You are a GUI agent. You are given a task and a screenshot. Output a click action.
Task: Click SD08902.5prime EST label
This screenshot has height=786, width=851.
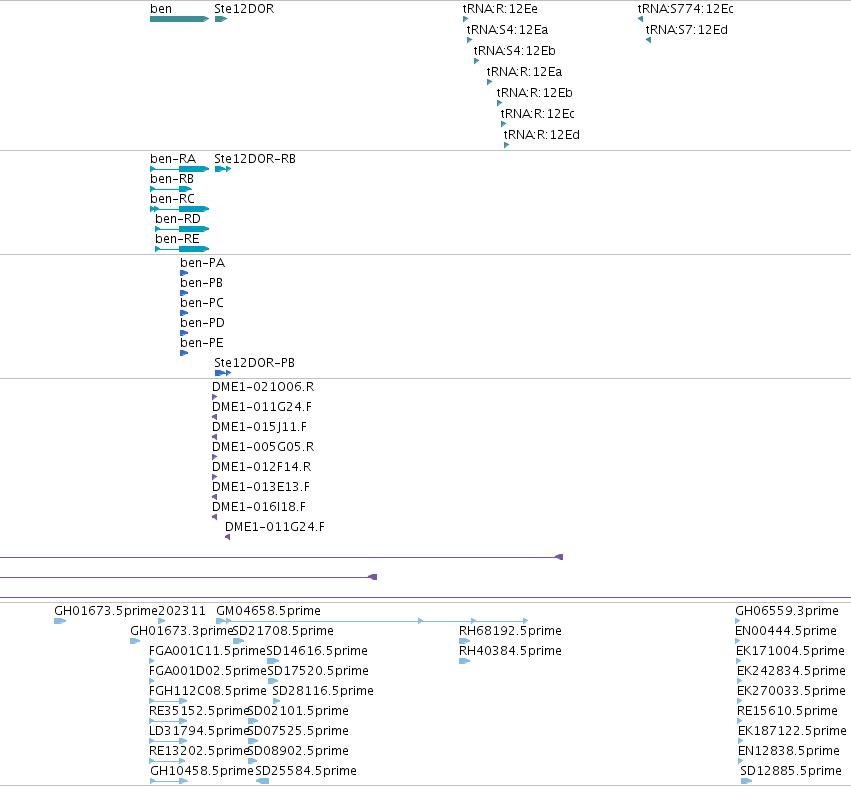(298, 751)
